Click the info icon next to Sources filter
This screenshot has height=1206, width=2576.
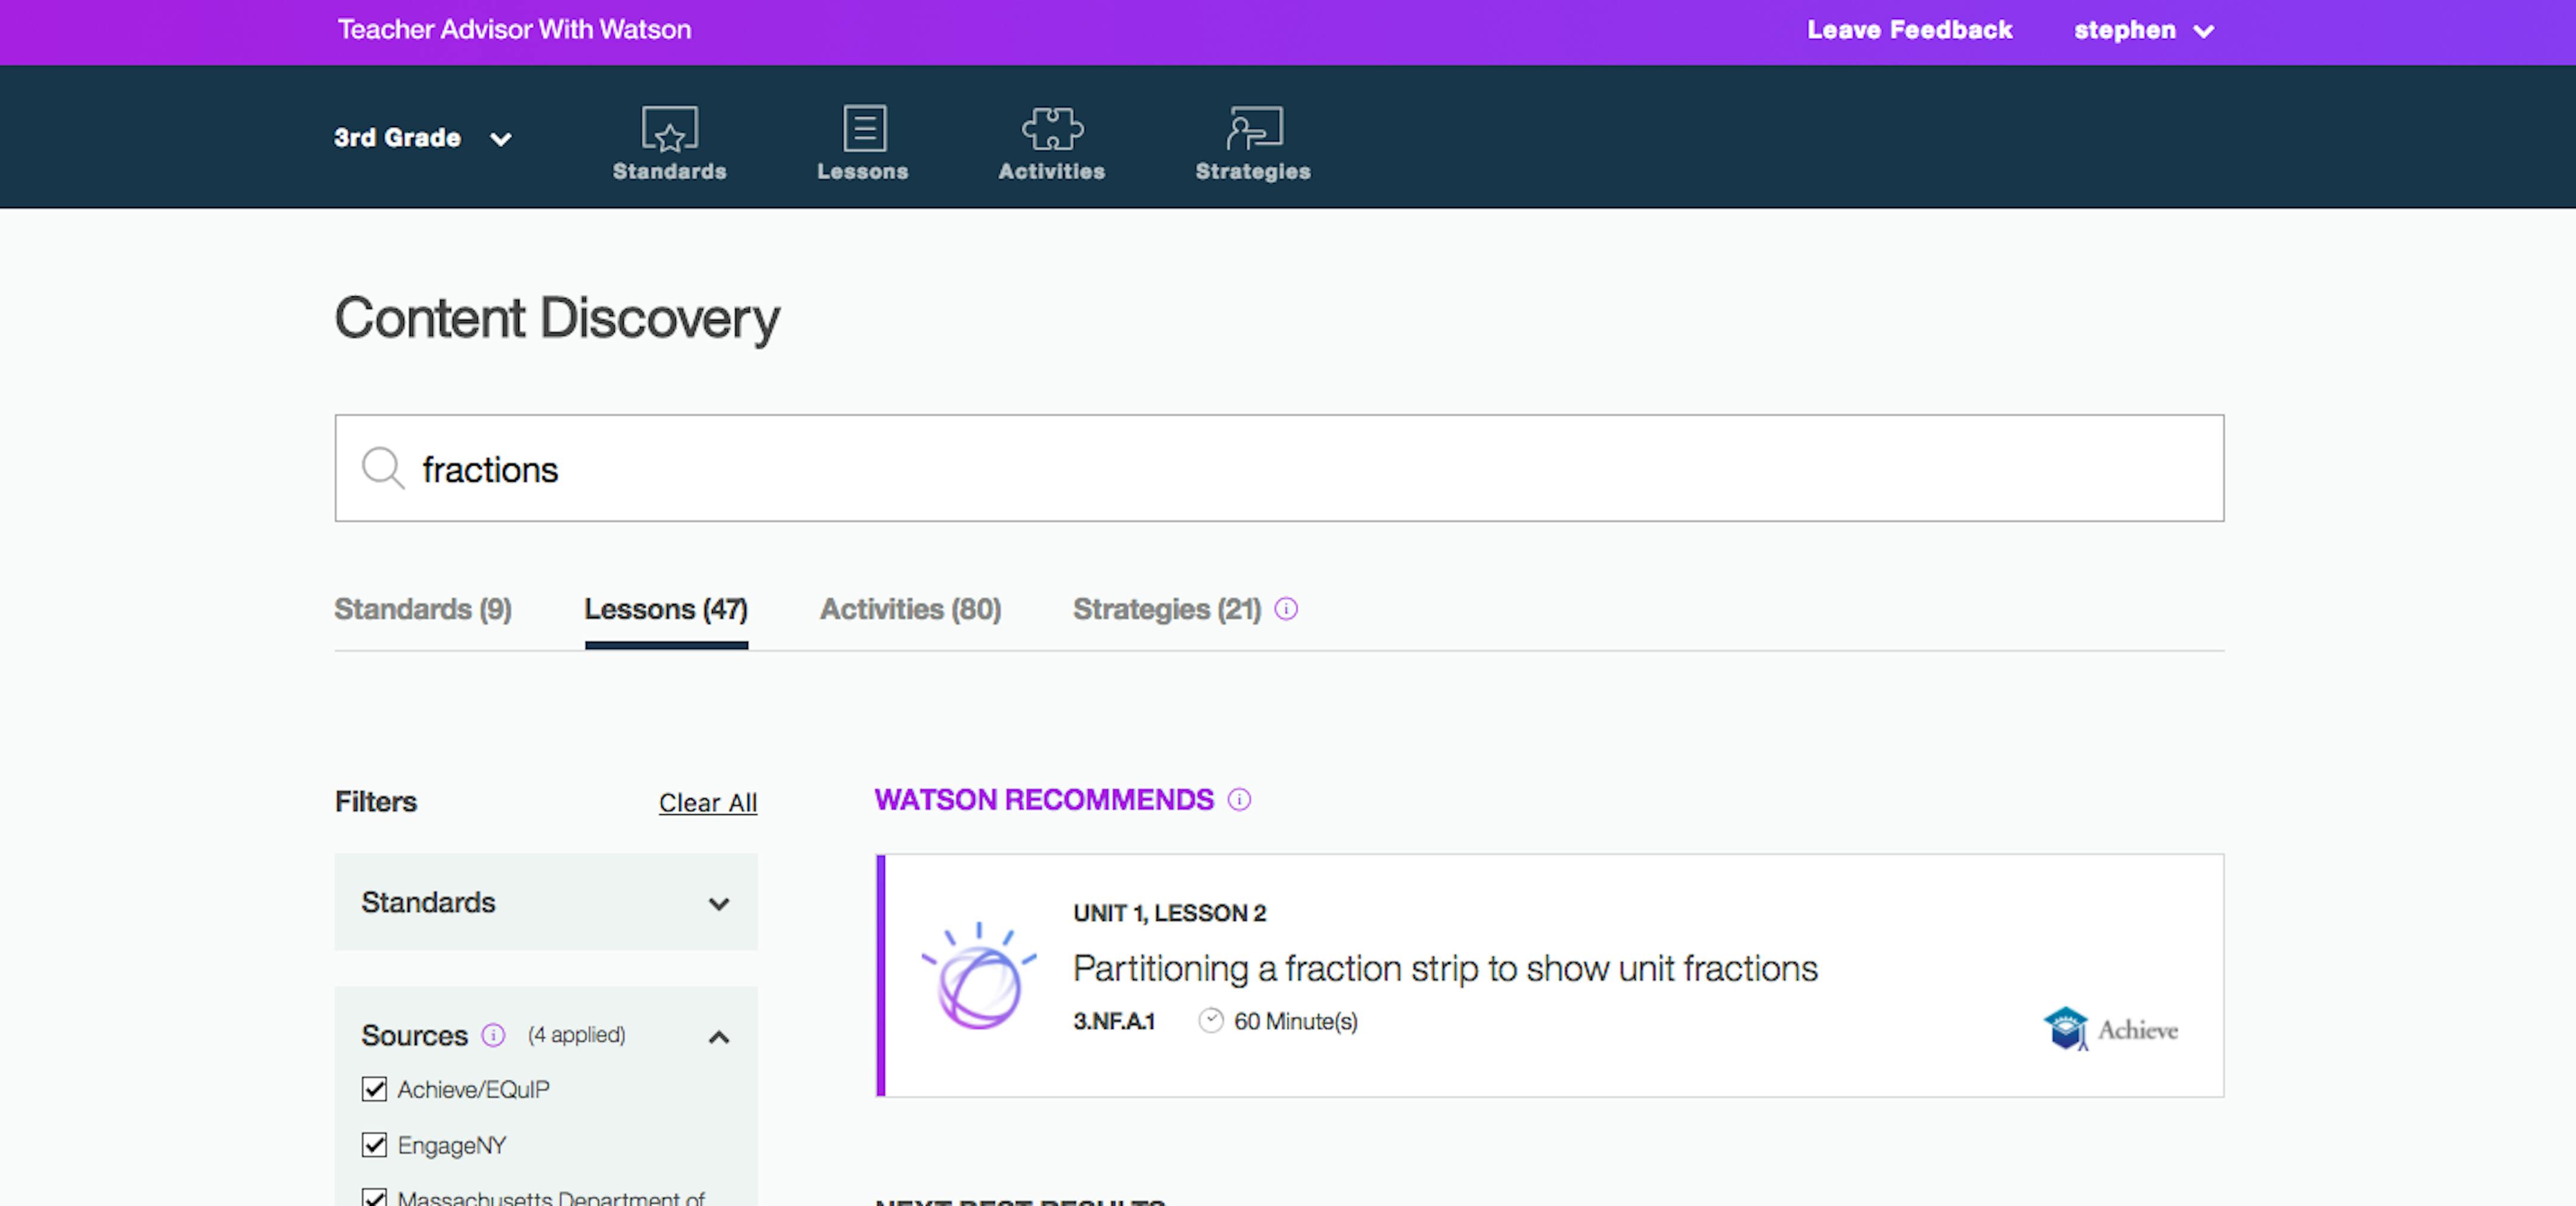click(492, 1036)
